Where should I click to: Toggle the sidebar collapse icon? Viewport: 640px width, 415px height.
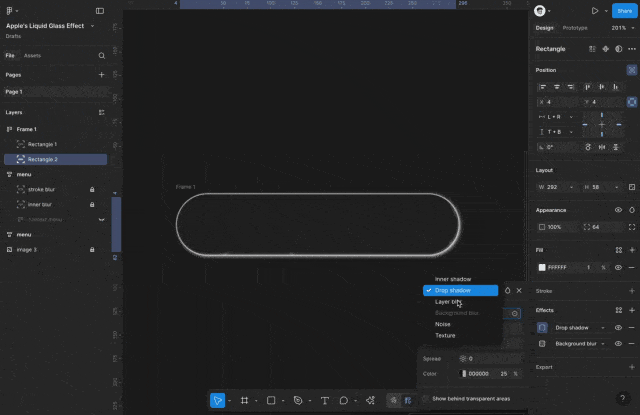(100, 11)
